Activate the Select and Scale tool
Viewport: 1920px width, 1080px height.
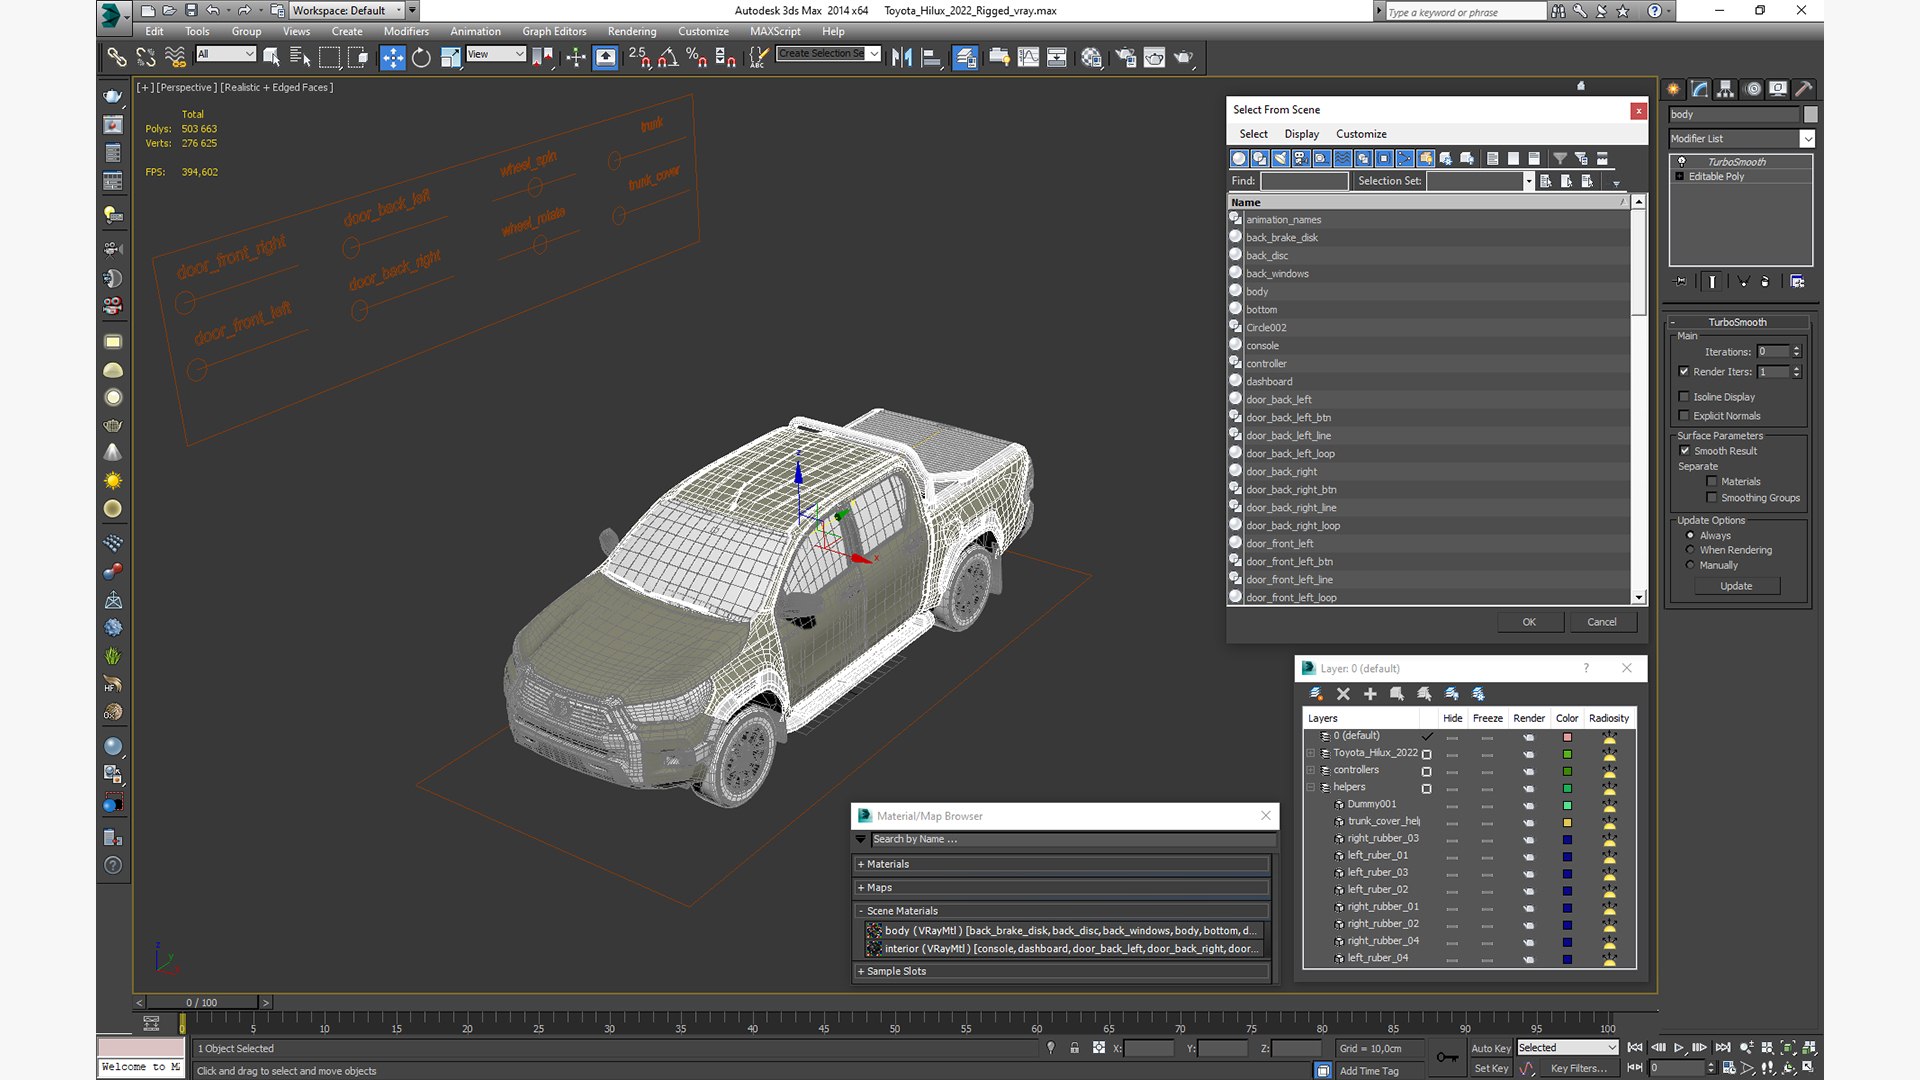(450, 58)
